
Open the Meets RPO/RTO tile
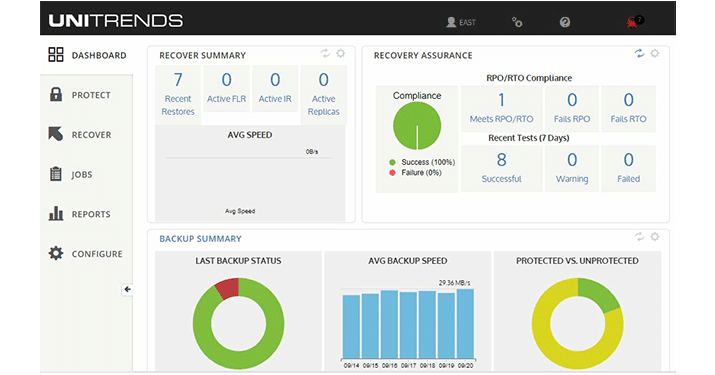(501, 109)
